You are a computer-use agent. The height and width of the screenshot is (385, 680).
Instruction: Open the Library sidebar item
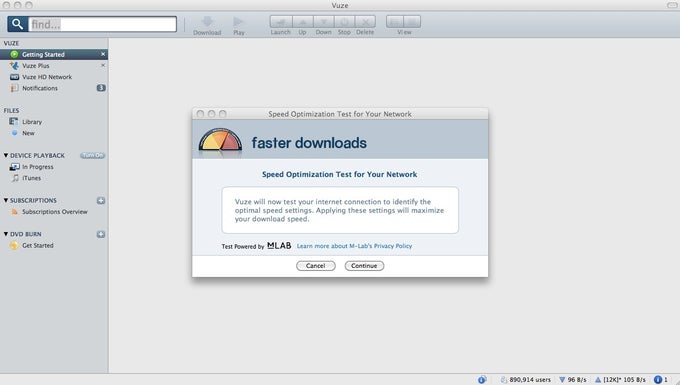[x=32, y=122]
